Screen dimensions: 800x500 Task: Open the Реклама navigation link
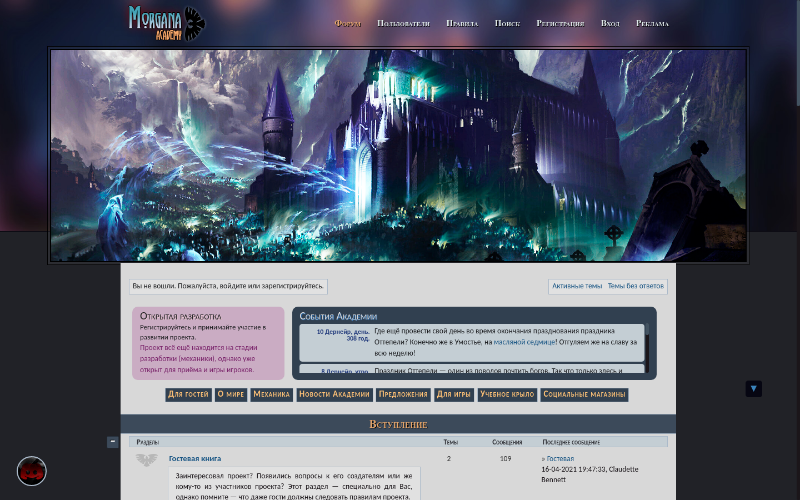(652, 23)
